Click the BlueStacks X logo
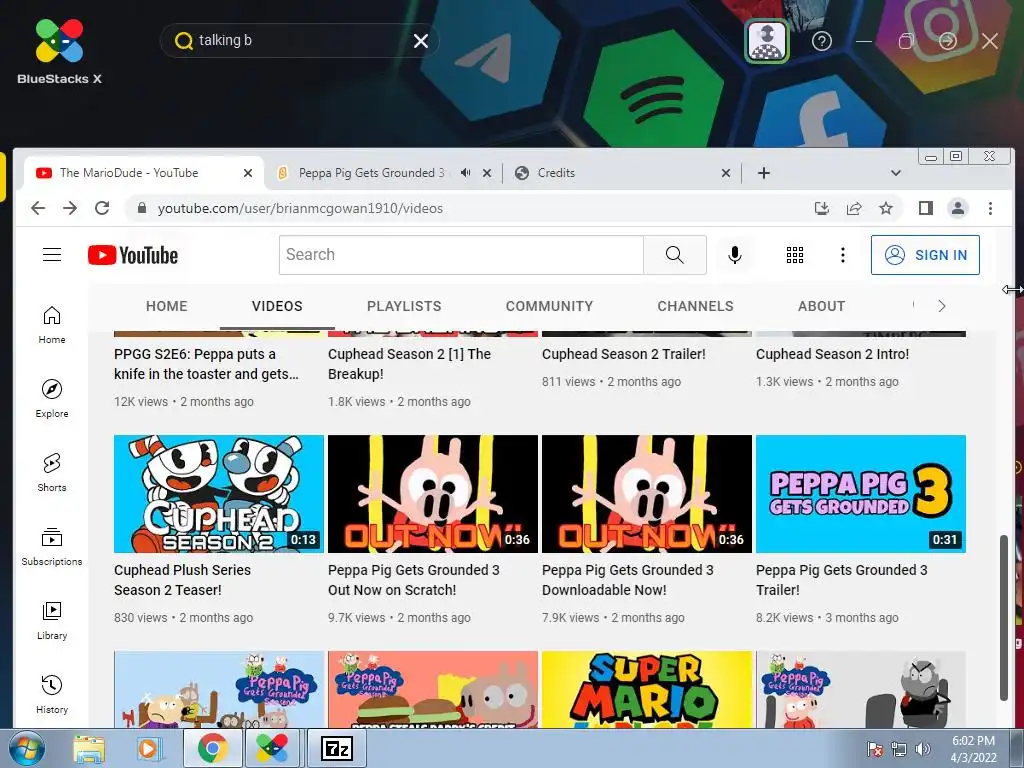Image resolution: width=1024 pixels, height=768 pixels. tap(59, 52)
